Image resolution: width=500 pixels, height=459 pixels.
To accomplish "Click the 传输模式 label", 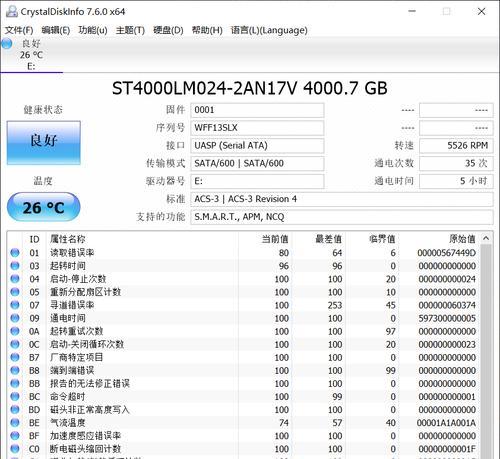I will (165, 163).
